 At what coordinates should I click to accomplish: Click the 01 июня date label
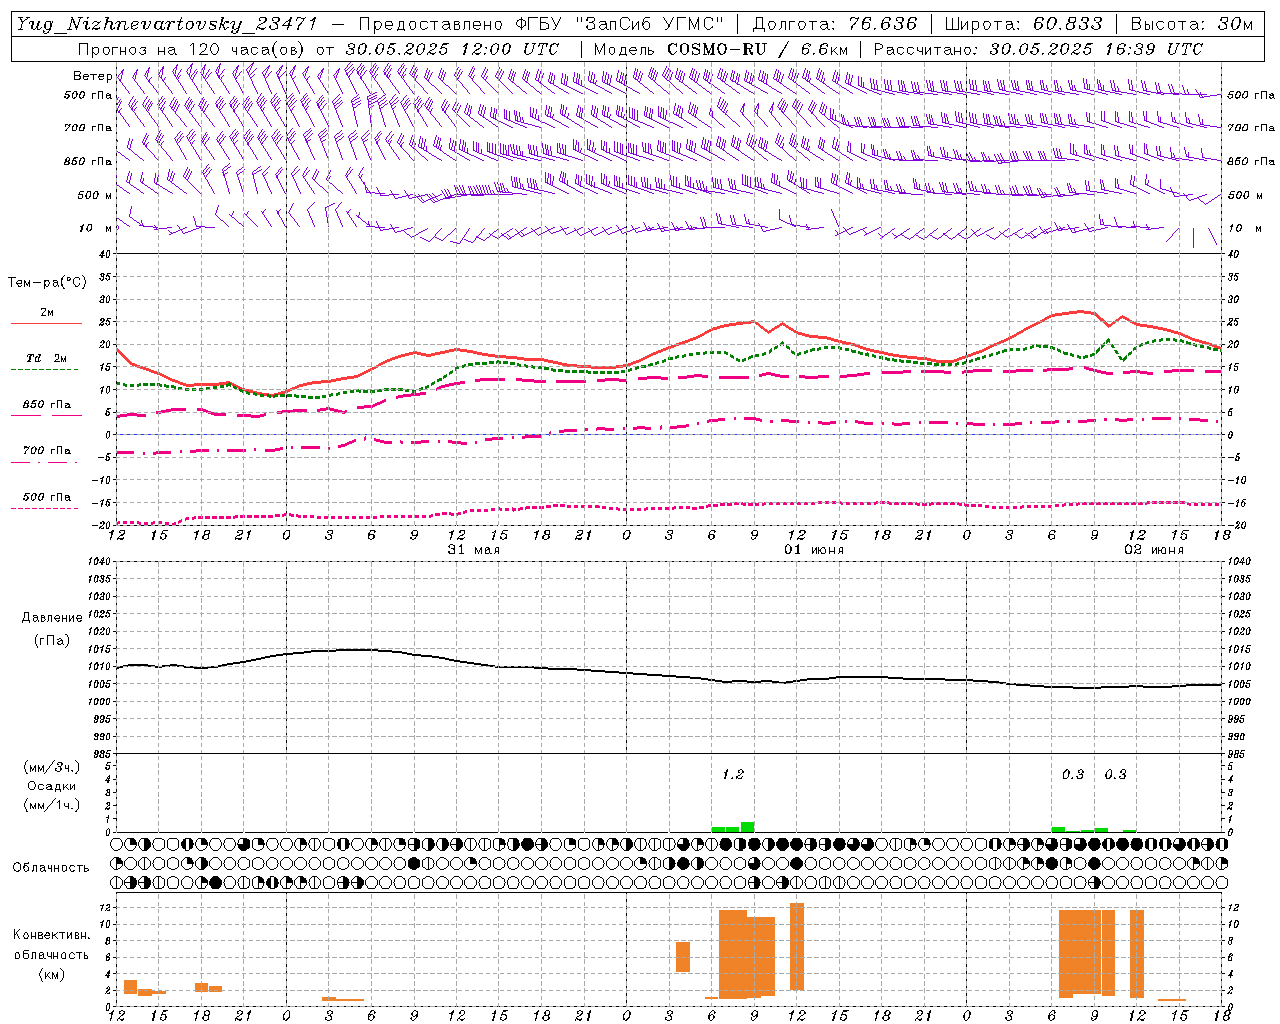point(814,550)
